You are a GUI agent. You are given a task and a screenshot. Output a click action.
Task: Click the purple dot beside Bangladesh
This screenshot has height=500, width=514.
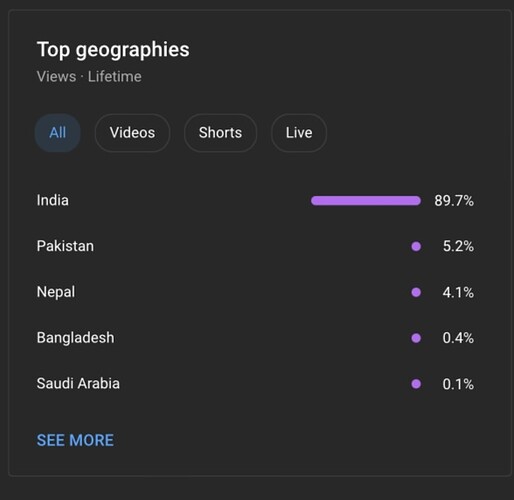click(x=416, y=338)
